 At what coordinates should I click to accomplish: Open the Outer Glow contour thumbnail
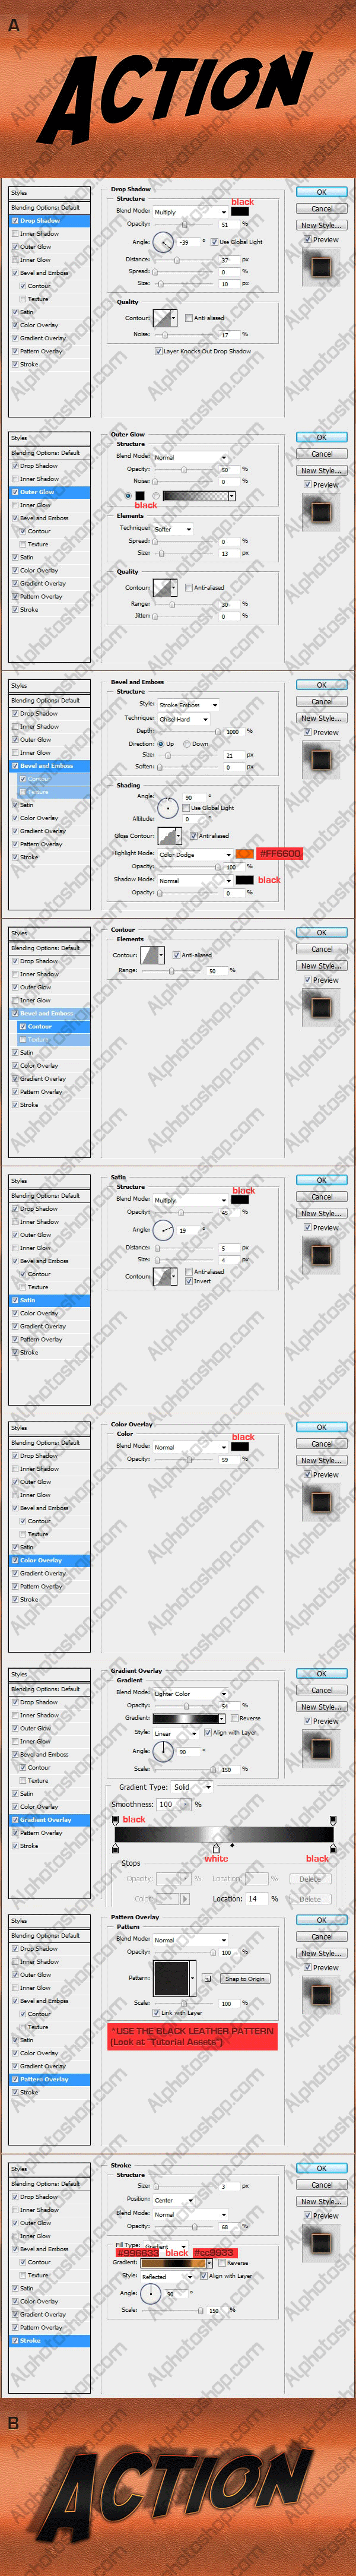pos(163,588)
